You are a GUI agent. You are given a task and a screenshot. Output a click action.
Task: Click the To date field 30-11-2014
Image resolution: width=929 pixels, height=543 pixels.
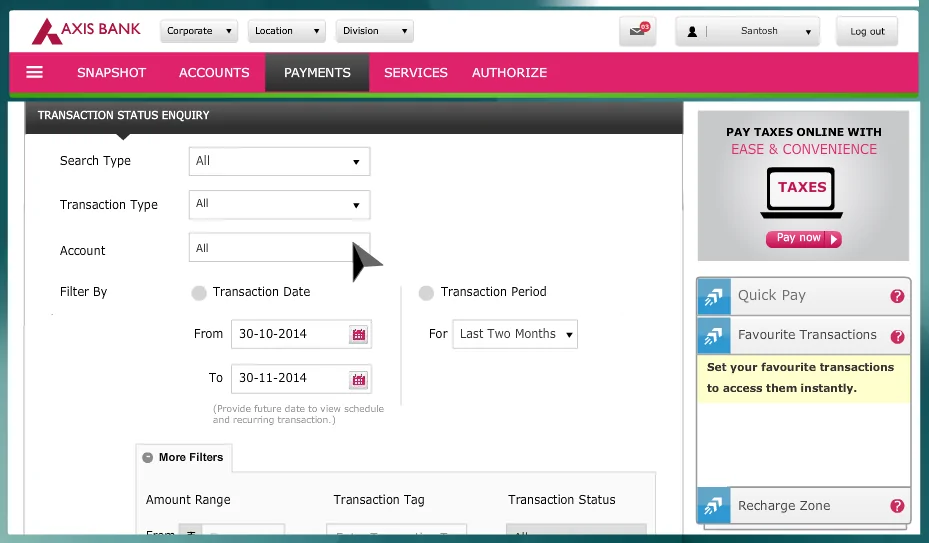[x=301, y=379]
